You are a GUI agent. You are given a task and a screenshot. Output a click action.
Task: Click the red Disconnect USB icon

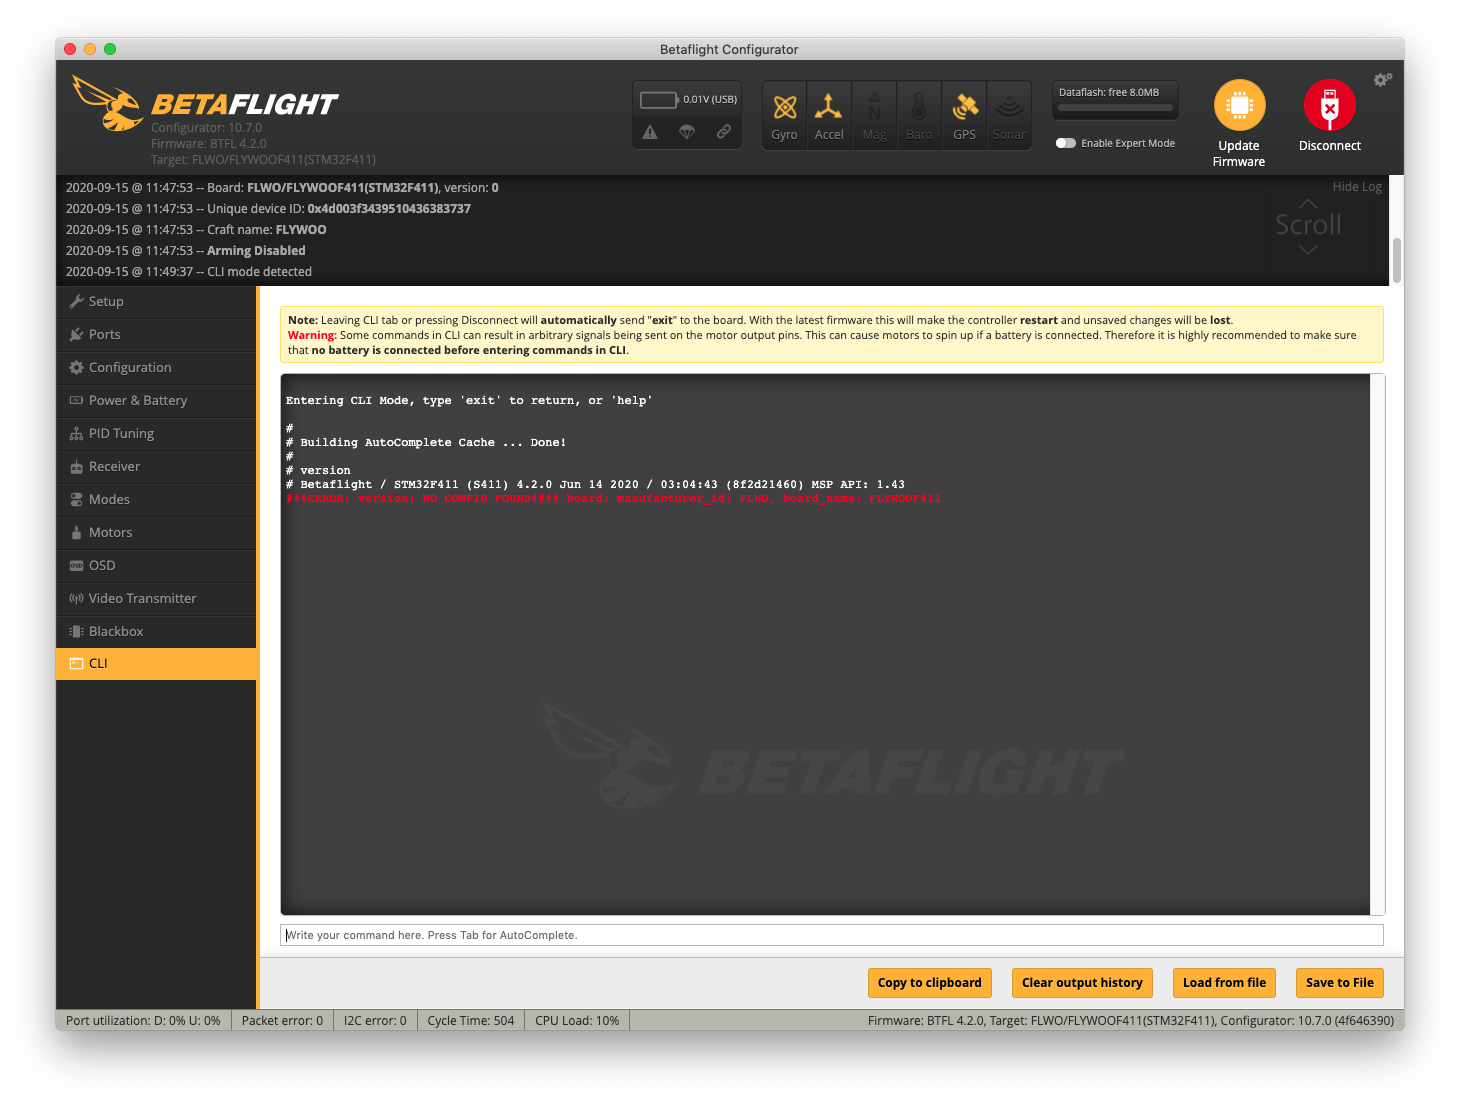[x=1329, y=105]
